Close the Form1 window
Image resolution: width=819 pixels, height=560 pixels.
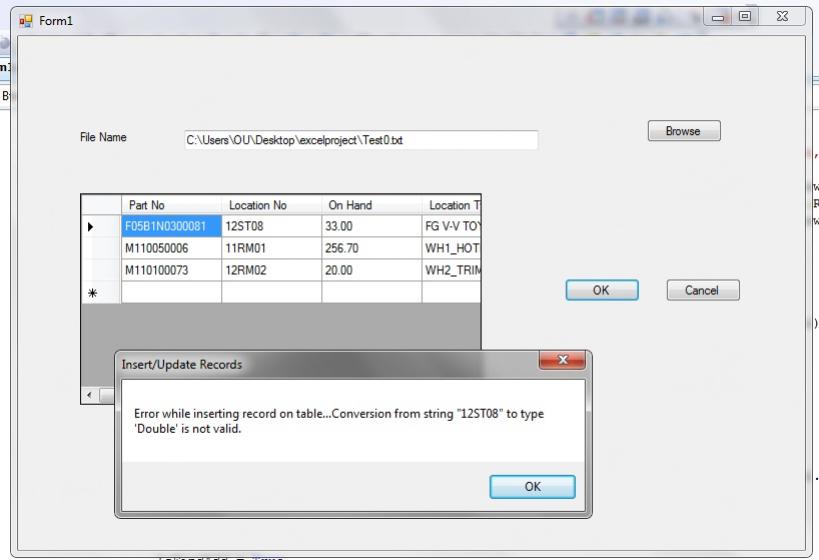782,17
